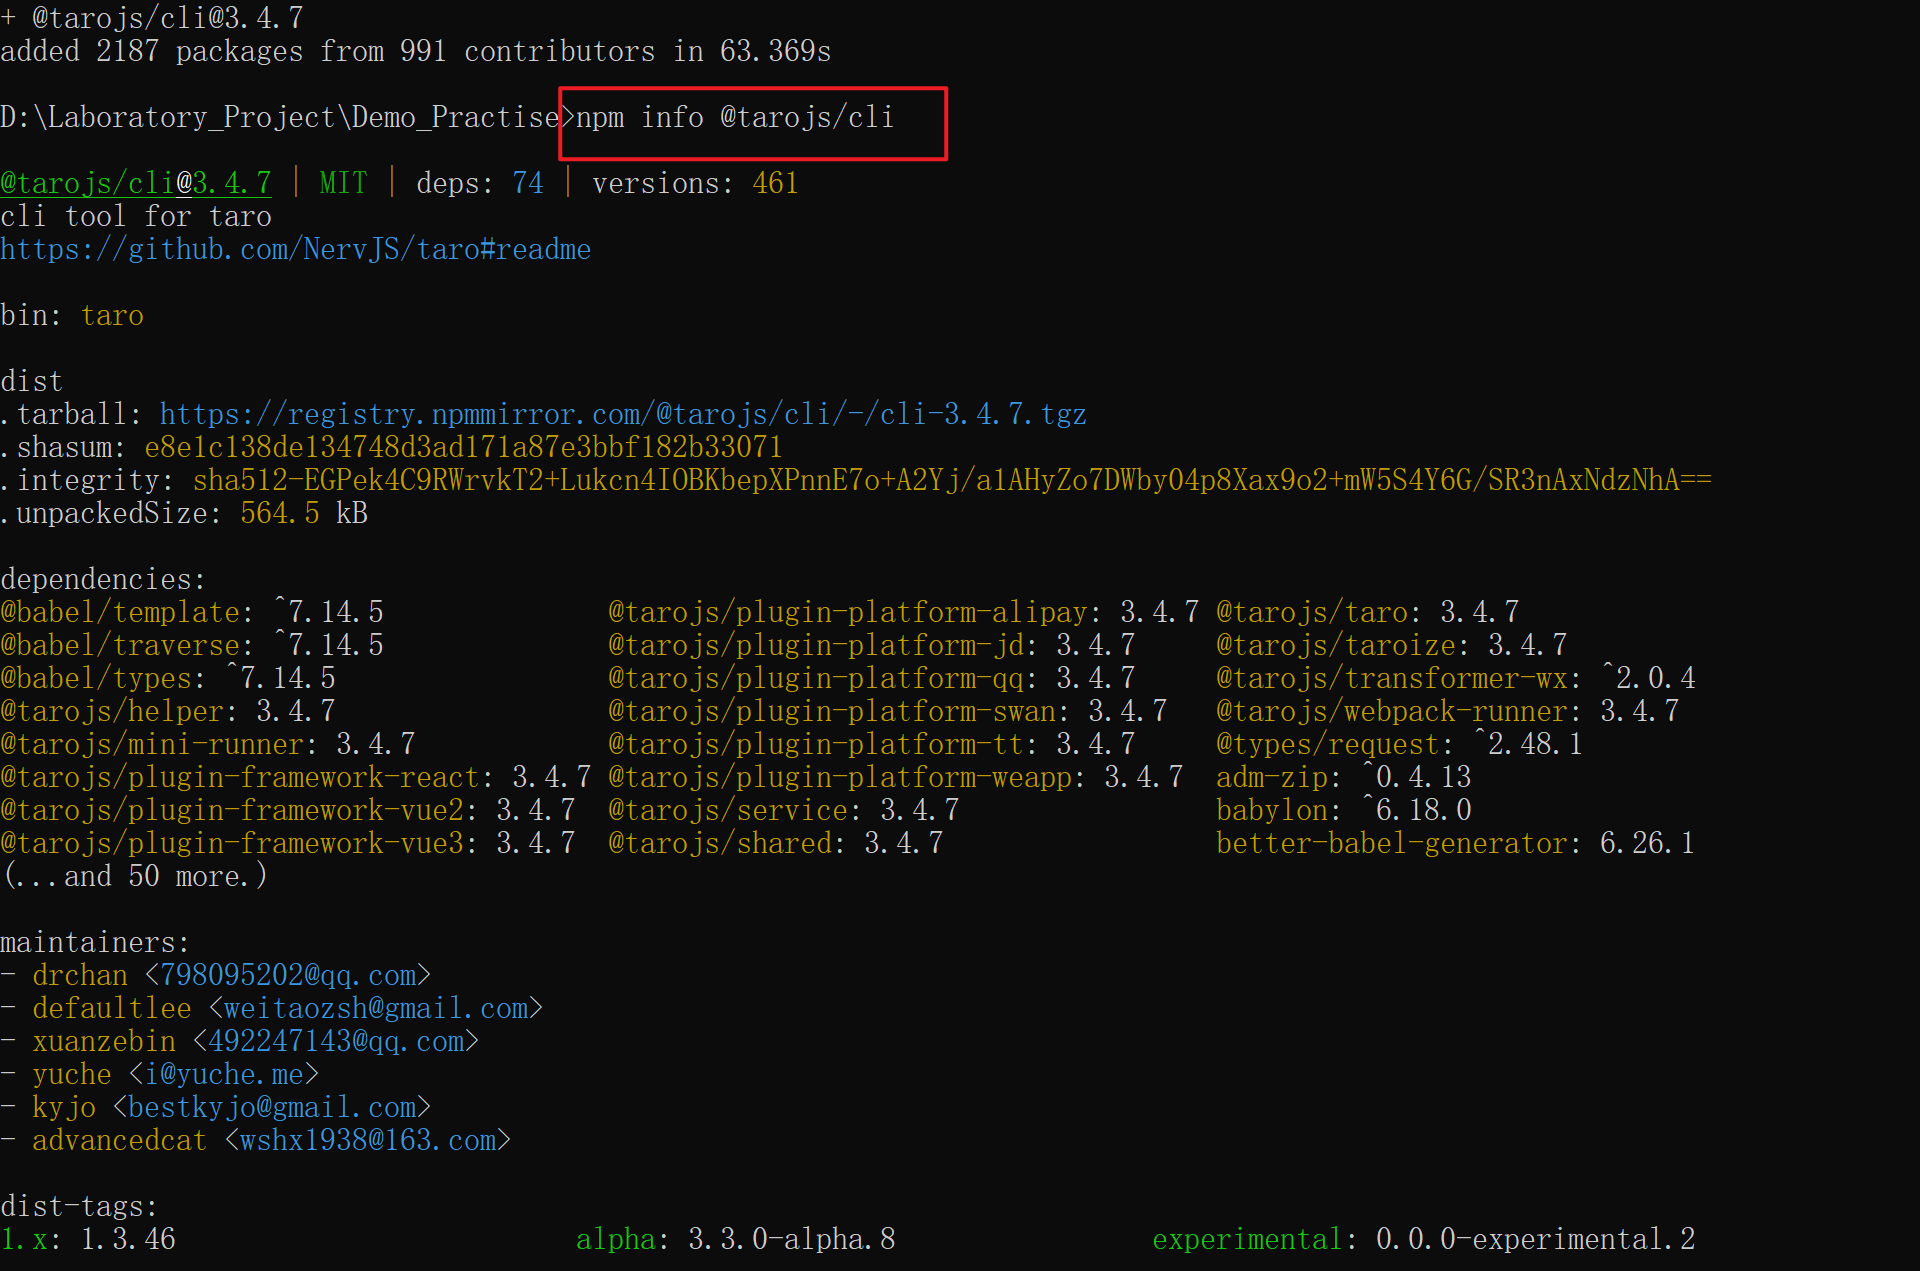This screenshot has height=1271, width=1920.
Task: Click the drchan maintainer email address
Action: click(288, 975)
